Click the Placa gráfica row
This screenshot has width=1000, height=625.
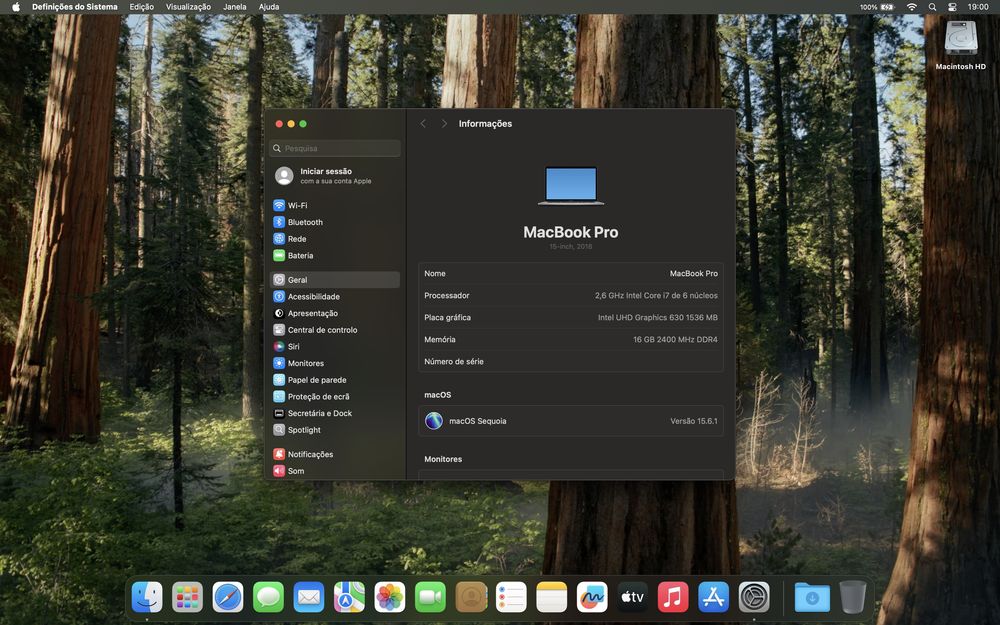coord(571,317)
